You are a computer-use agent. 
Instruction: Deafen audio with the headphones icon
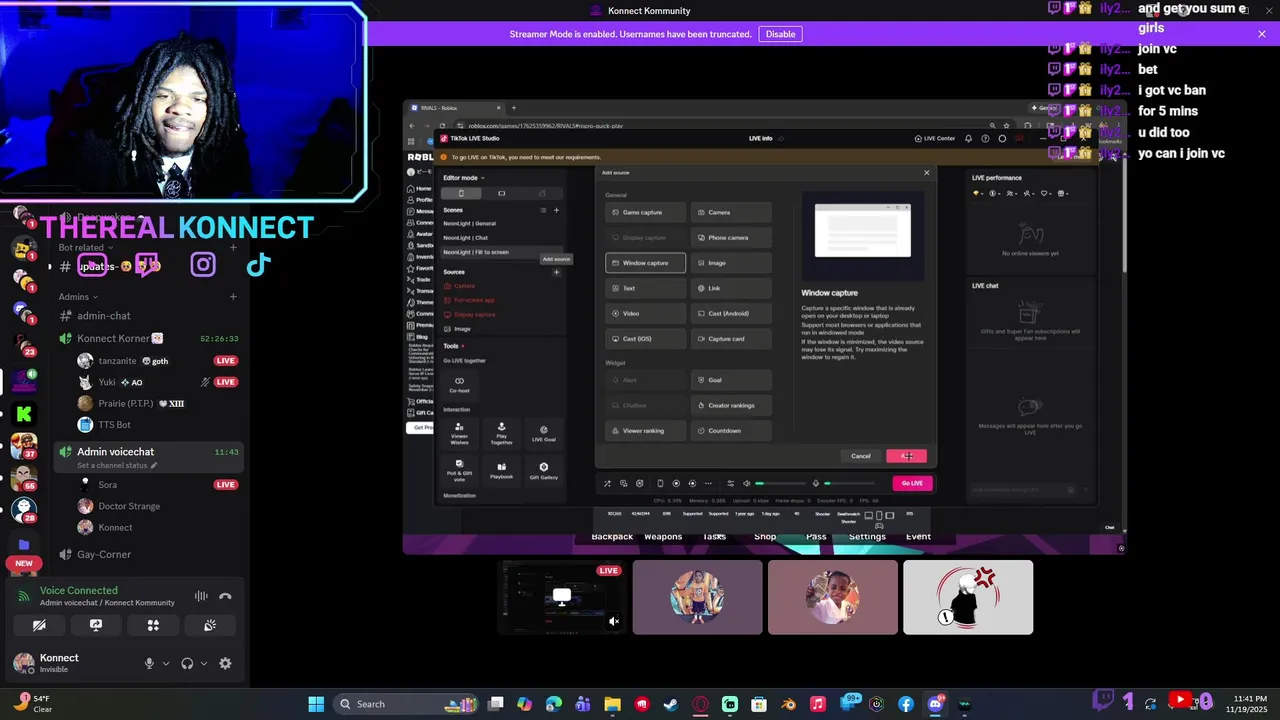click(187, 663)
